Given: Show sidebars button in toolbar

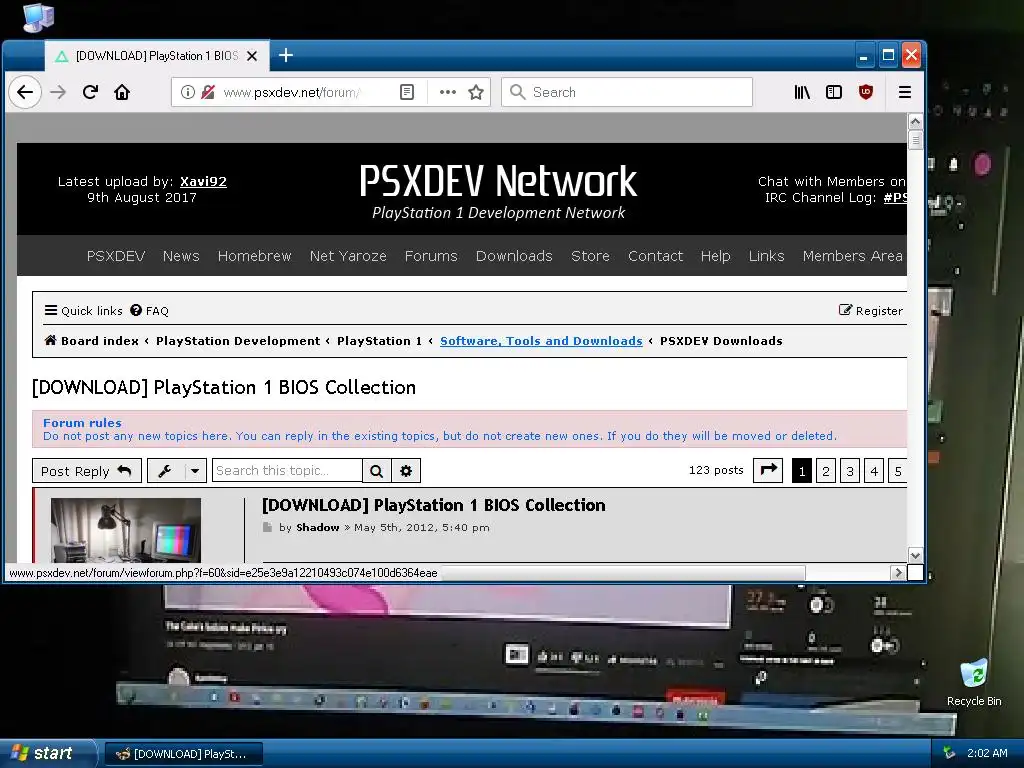Looking at the screenshot, I should tap(834, 92).
